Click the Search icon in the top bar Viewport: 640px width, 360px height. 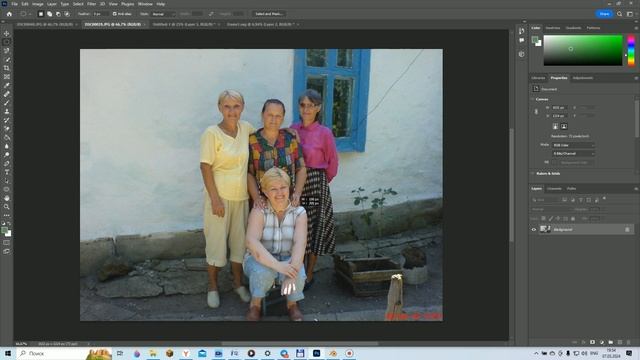tap(620, 14)
